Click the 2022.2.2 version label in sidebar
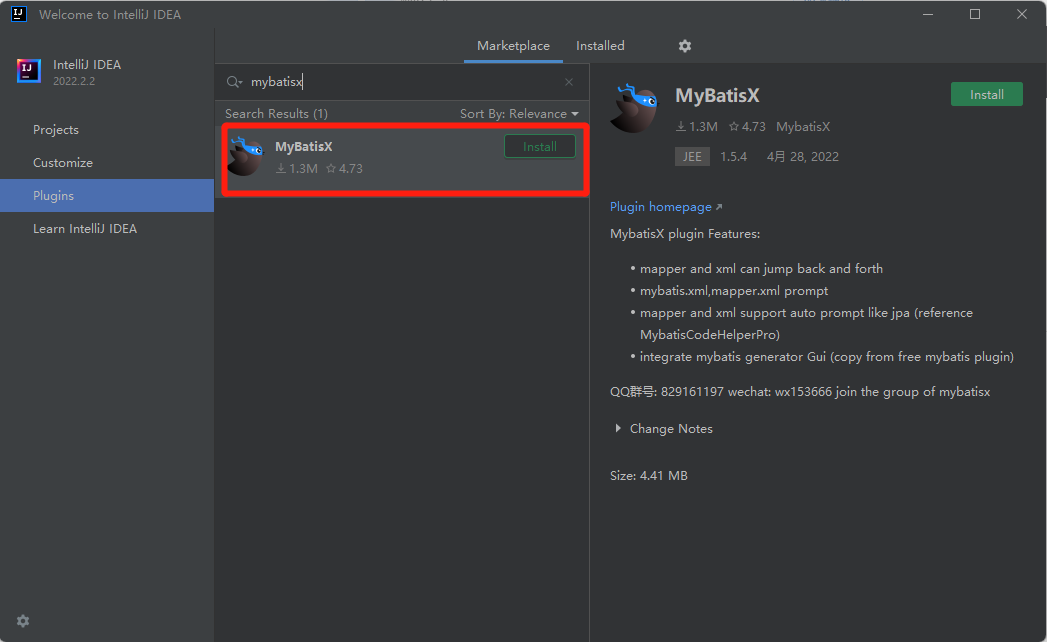Image resolution: width=1047 pixels, height=642 pixels. tap(74, 82)
